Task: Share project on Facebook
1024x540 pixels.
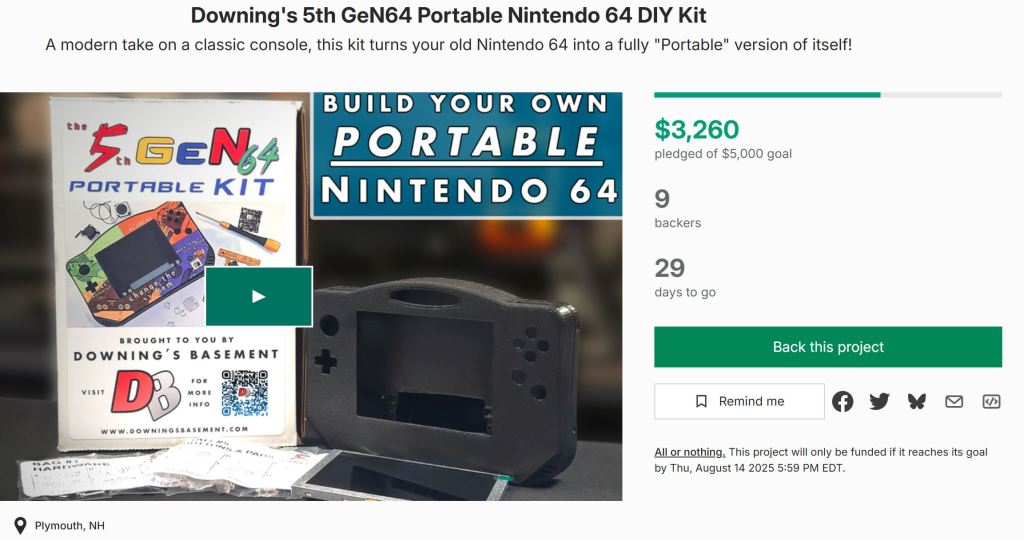Action: (843, 401)
